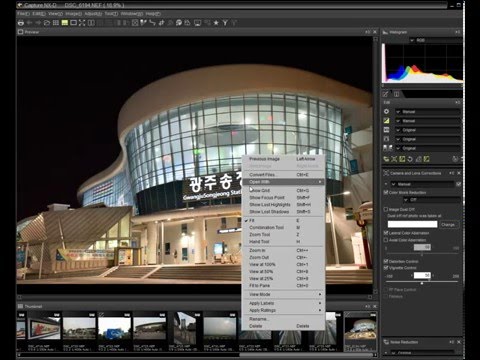Click the monitor display toolbar icon
Viewport: 480px width, 360px height.
pyautogui.click(x=197, y=23)
